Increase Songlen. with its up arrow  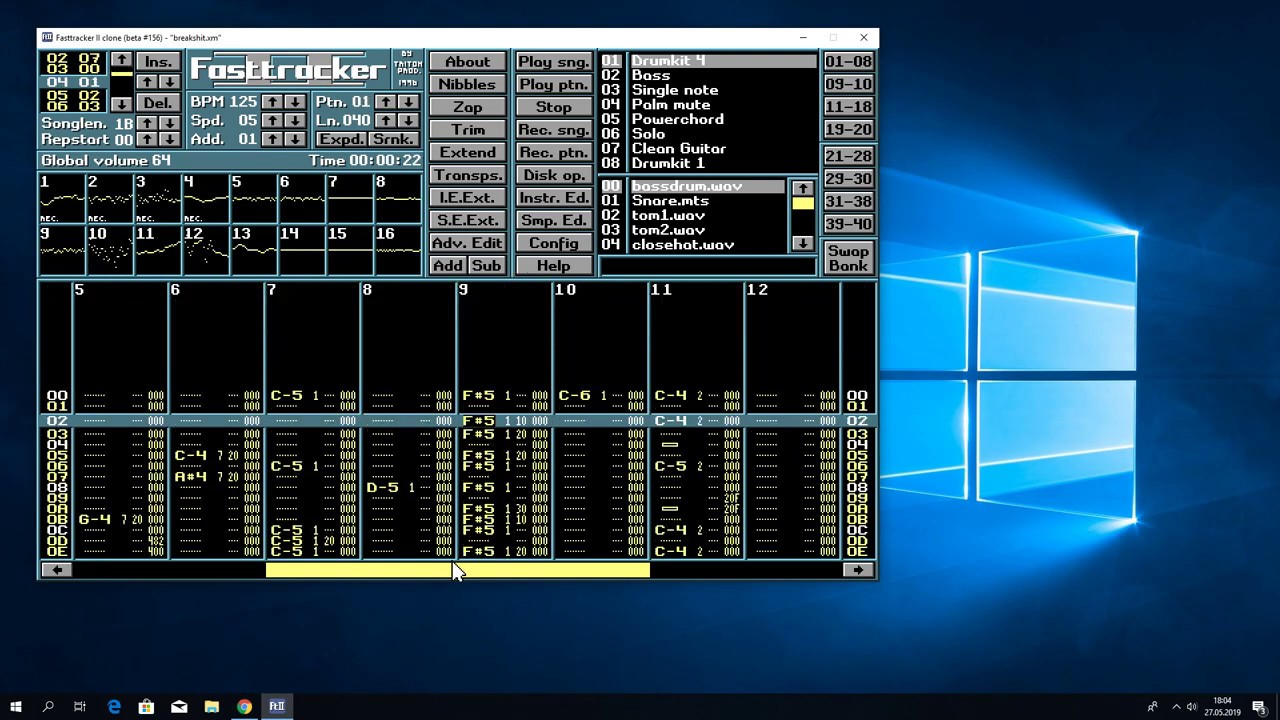click(x=147, y=123)
